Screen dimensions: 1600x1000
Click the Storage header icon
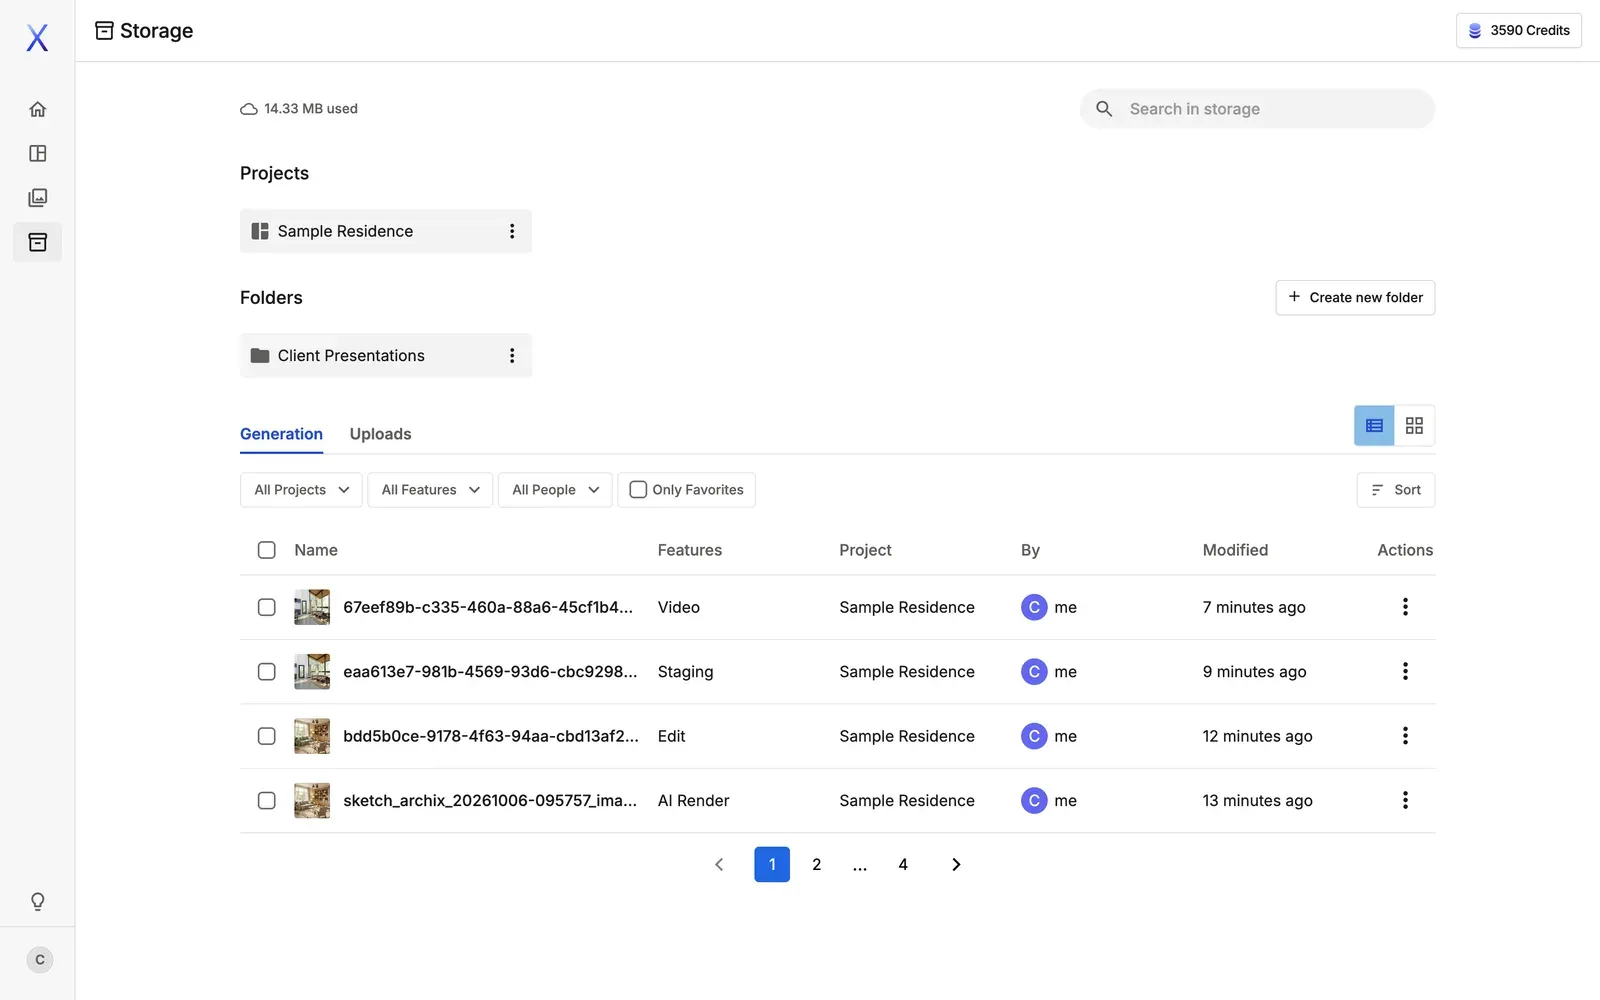104,31
